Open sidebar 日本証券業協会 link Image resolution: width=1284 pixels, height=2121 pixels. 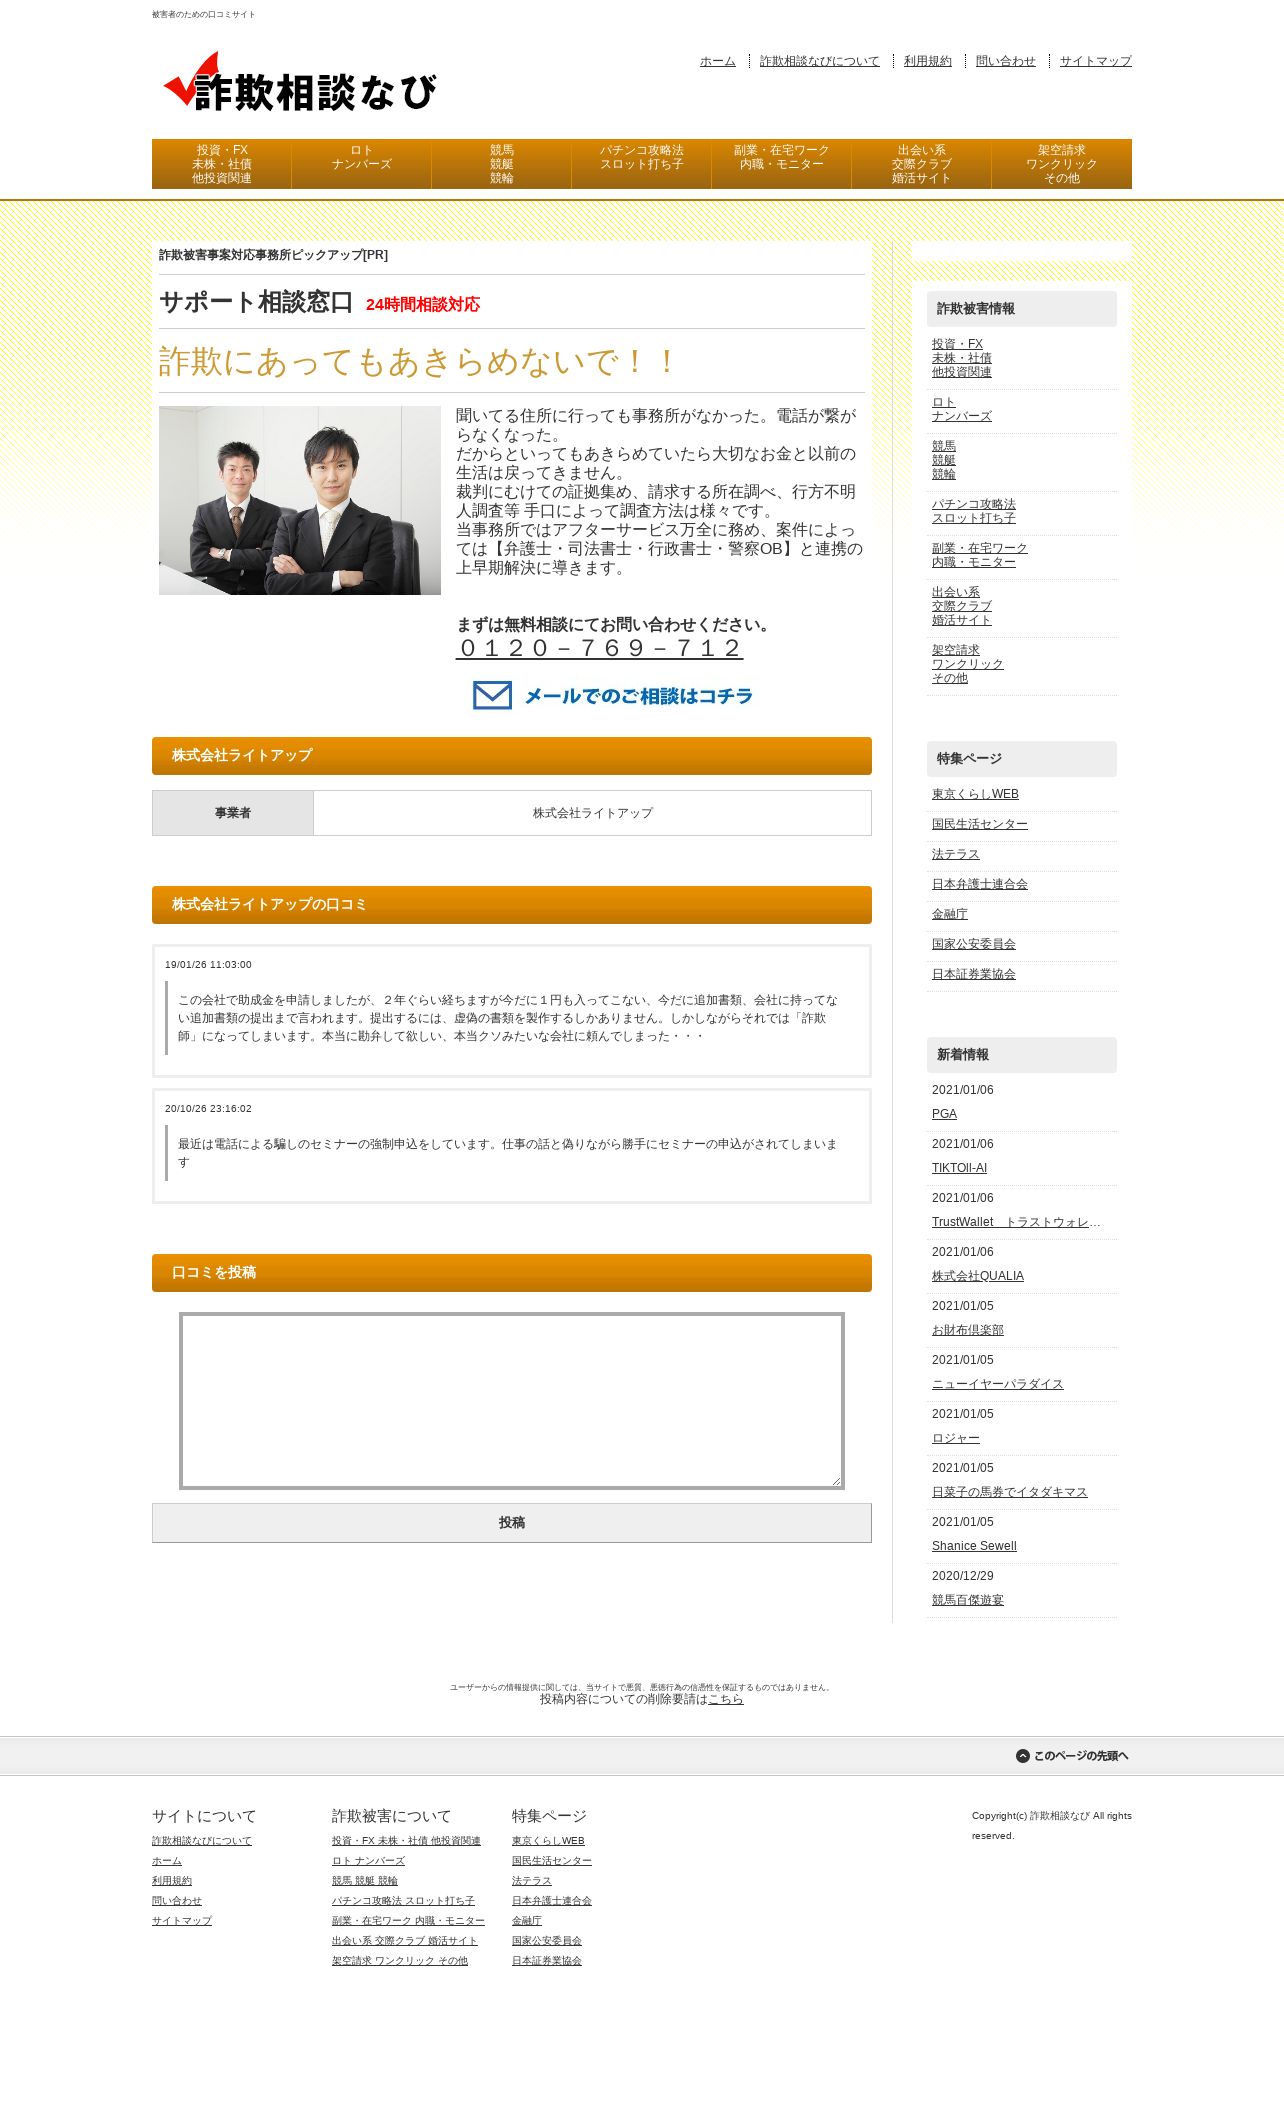click(974, 974)
